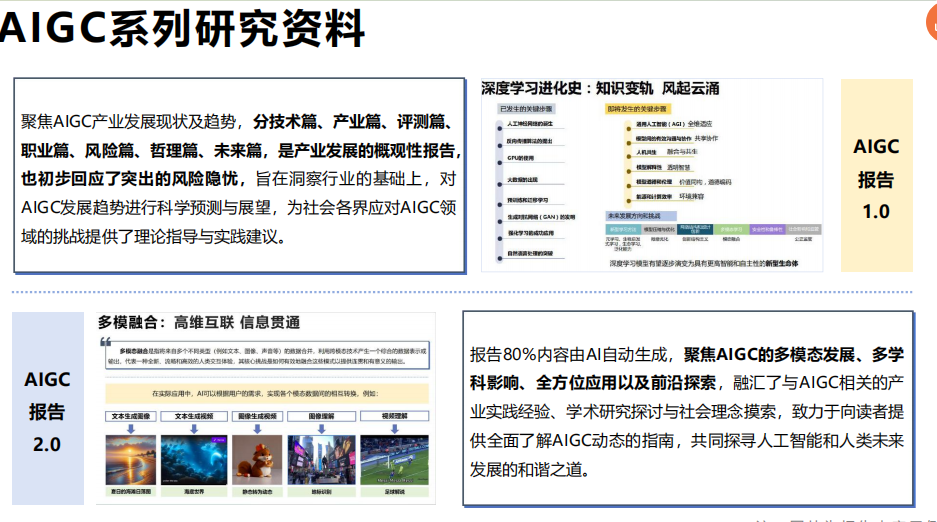Click the arrow below 文本生成图像
The height and width of the screenshot is (522, 937).
point(131,429)
